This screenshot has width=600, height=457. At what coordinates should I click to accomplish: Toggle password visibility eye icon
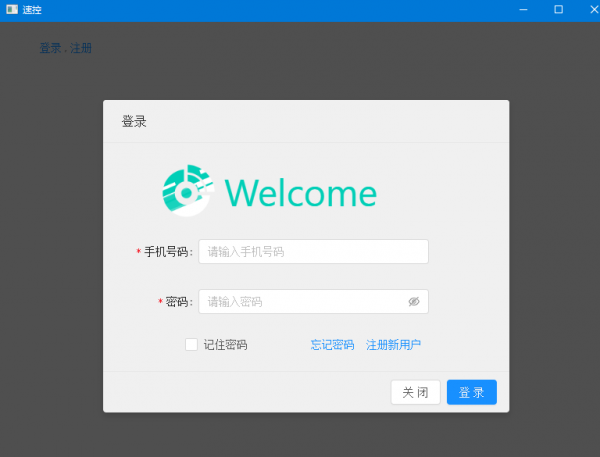[x=414, y=302]
